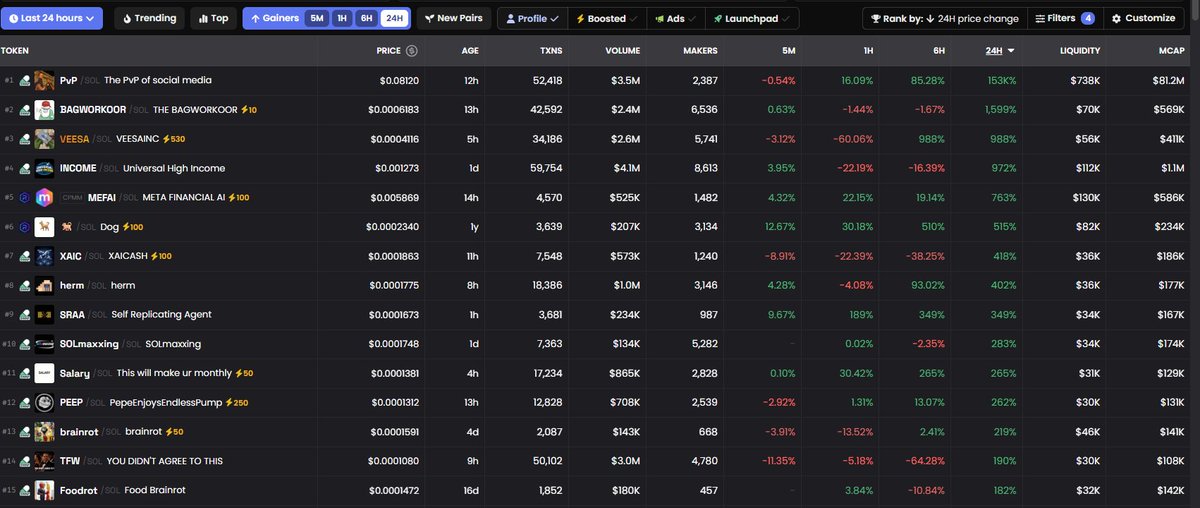Click the SRAA token logo
The height and width of the screenshot is (508, 1200).
[x=44, y=314]
